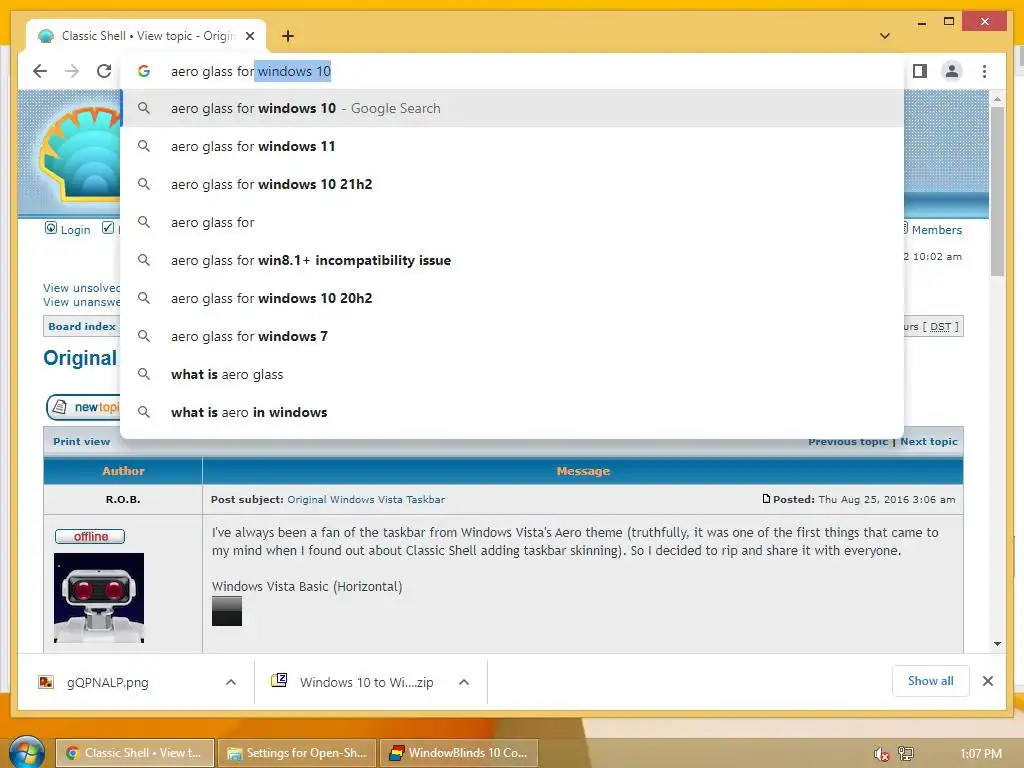Open the Chrome profile avatar

tap(952, 71)
